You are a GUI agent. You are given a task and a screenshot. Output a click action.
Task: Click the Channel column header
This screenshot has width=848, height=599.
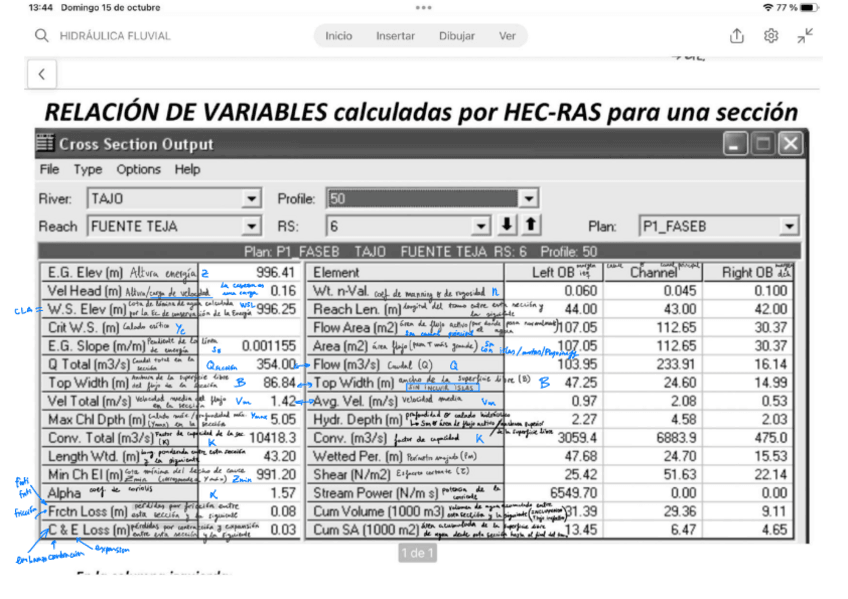coord(653,272)
